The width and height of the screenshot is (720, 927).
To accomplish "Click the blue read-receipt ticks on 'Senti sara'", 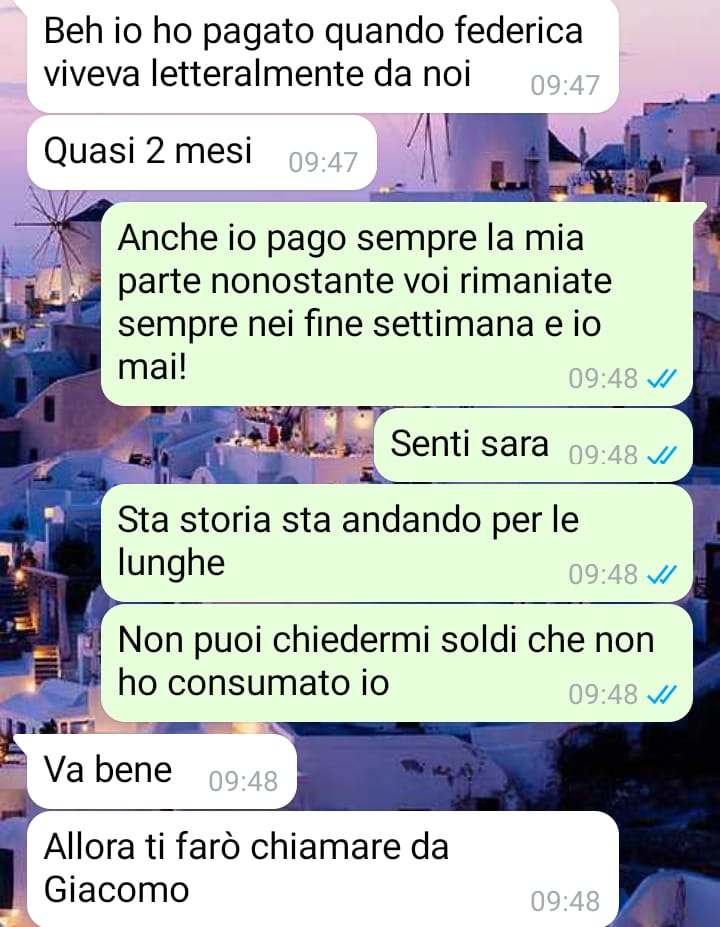I will (x=661, y=455).
